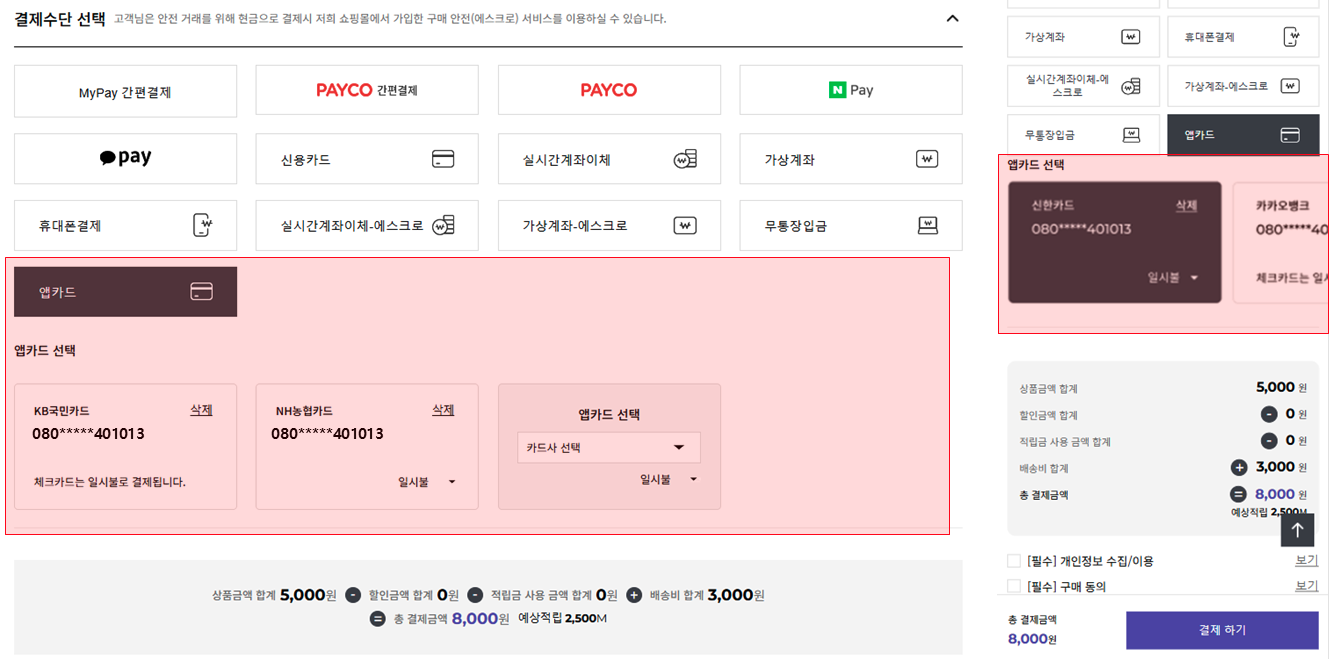Open the 카드사 선택 dropdown

click(609, 447)
